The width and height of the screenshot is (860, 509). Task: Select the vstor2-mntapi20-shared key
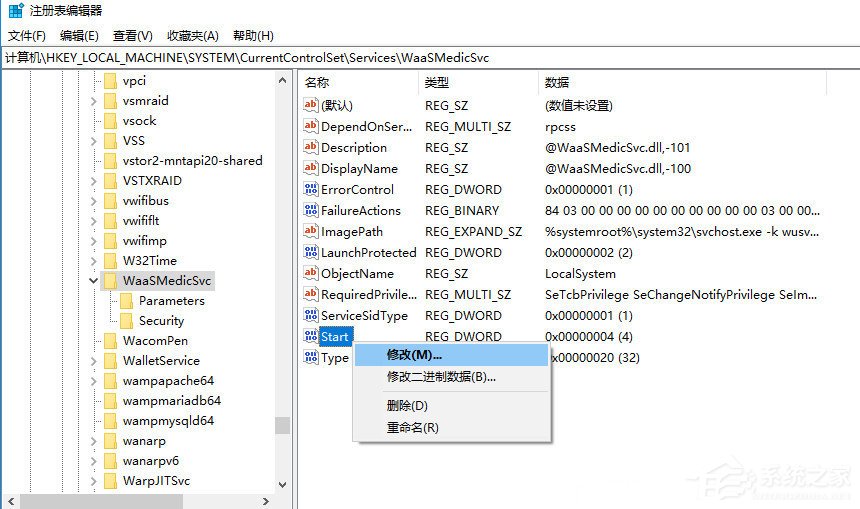(193, 161)
